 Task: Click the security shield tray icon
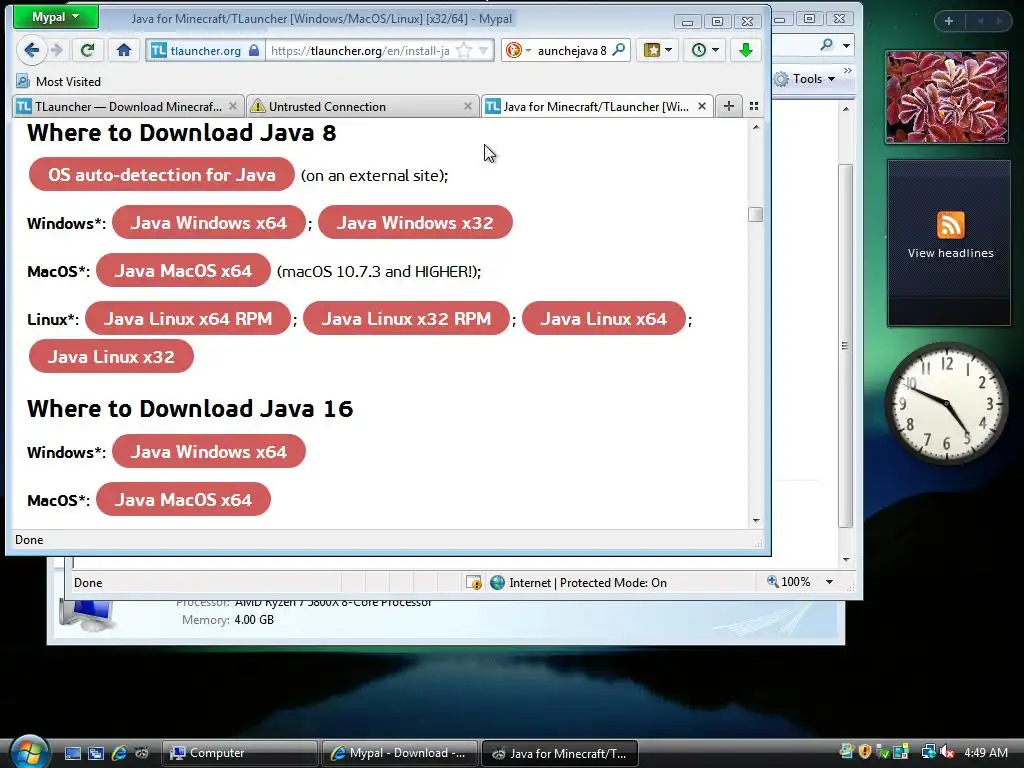(x=865, y=752)
